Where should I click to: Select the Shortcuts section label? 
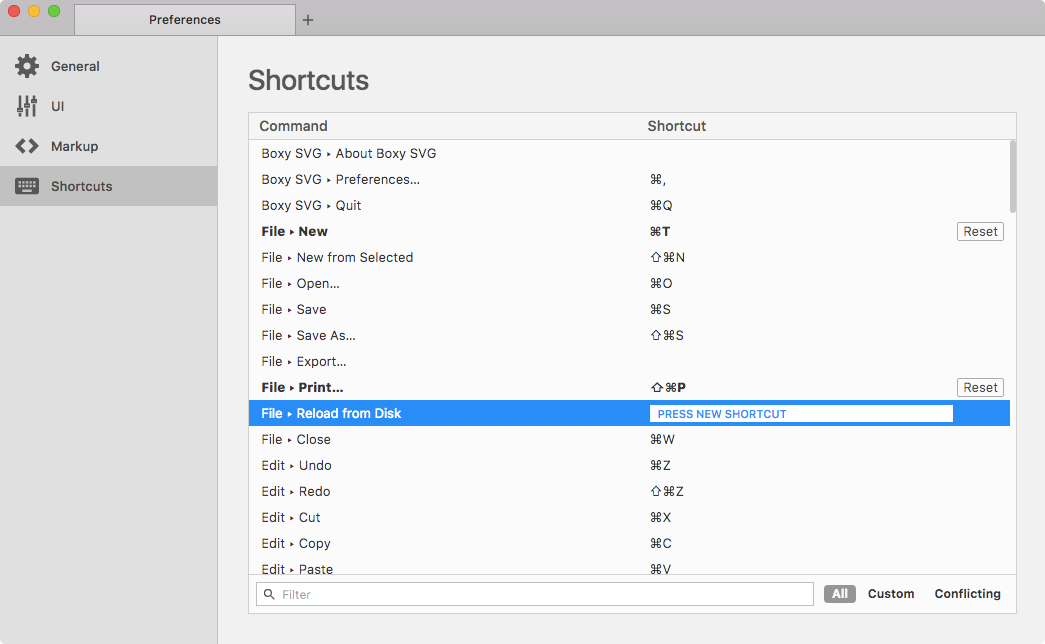pyautogui.click(x=81, y=186)
